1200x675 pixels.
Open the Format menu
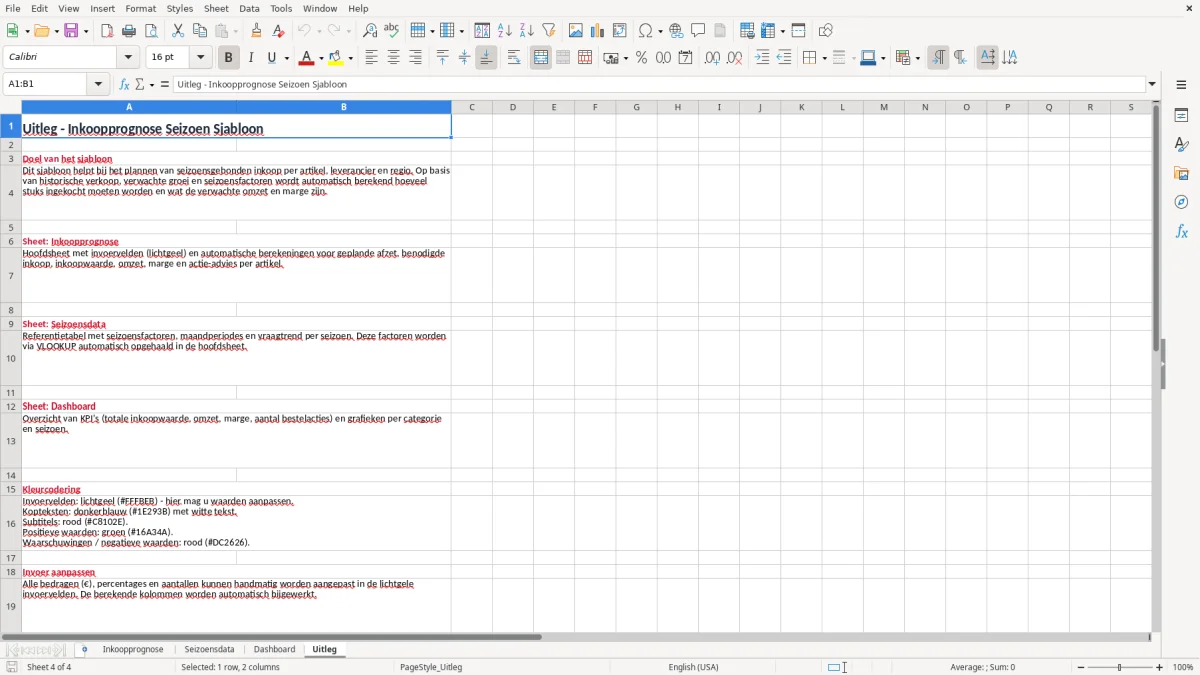click(141, 8)
